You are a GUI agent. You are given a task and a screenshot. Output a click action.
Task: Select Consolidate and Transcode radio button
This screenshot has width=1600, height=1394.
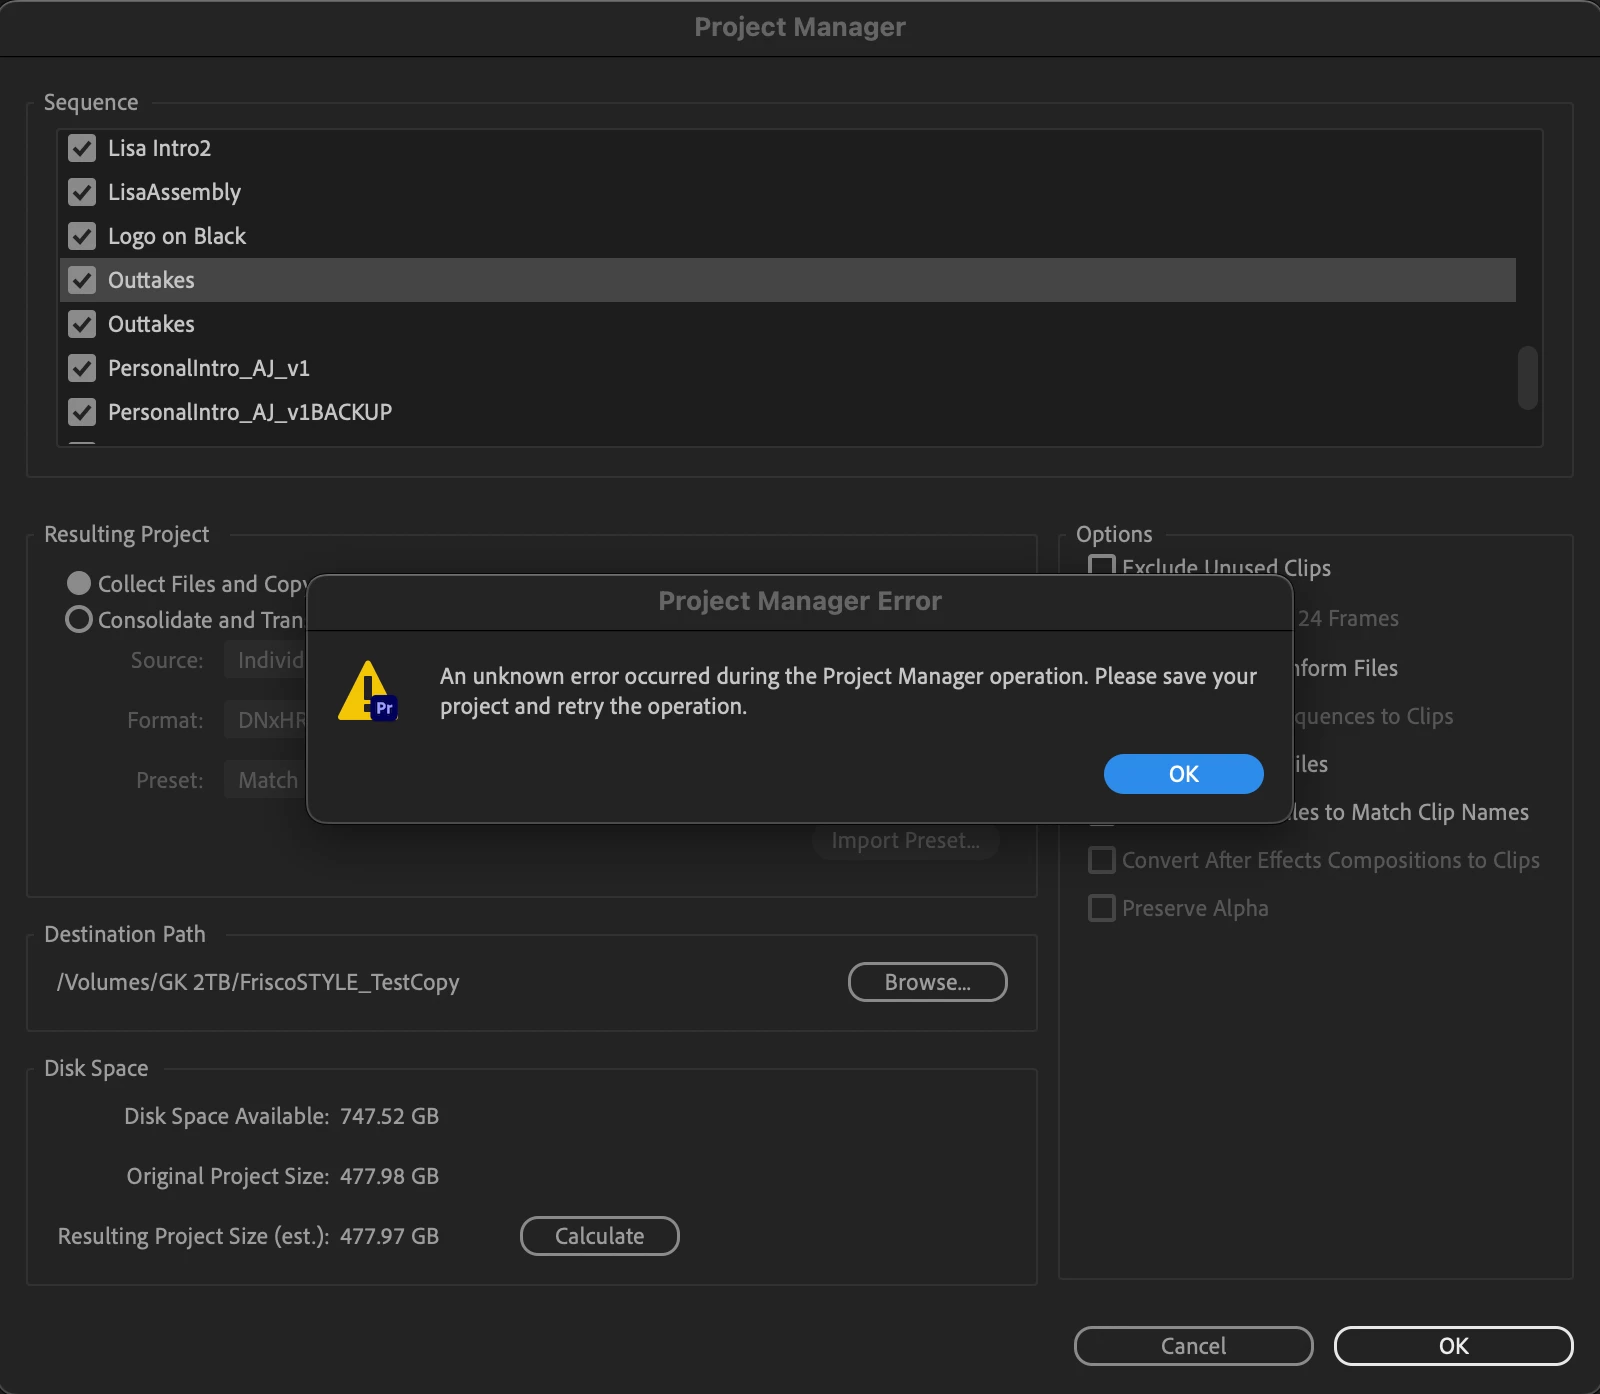(x=79, y=619)
